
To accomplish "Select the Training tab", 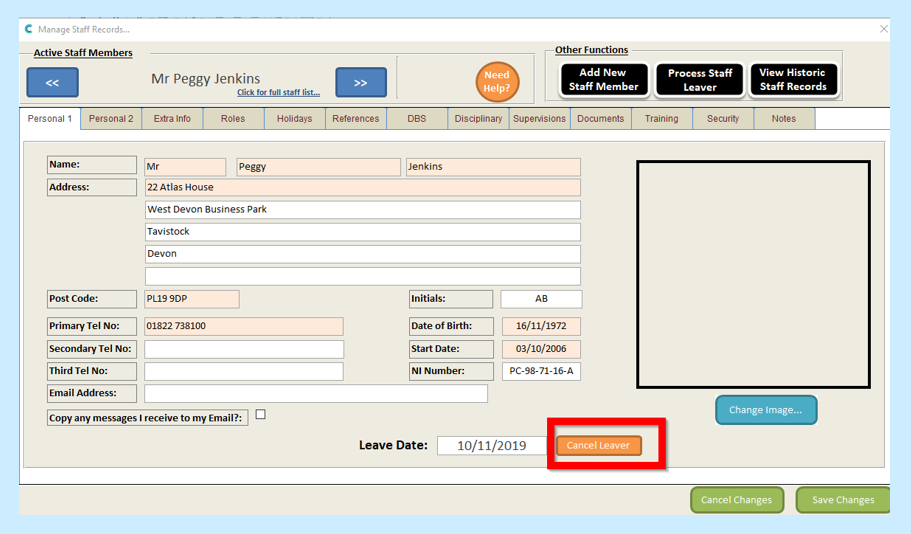I will tap(661, 119).
